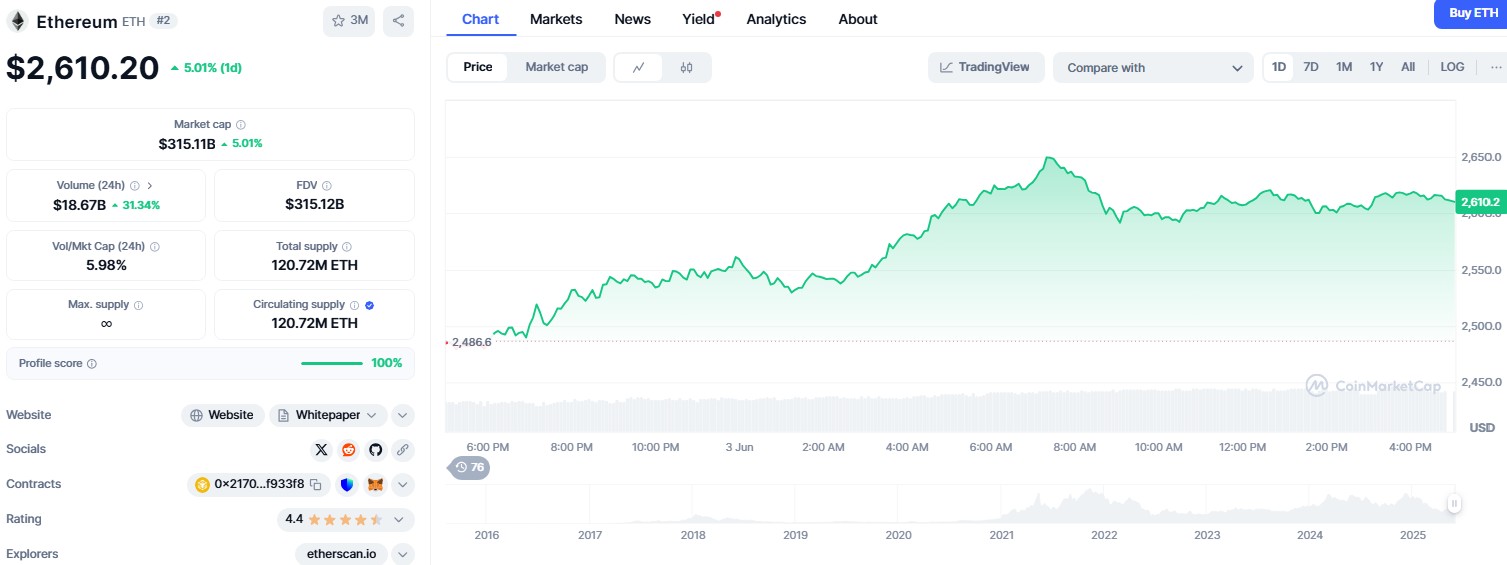
Task: Expand the Whitepaper dropdown
Action: pos(373,415)
